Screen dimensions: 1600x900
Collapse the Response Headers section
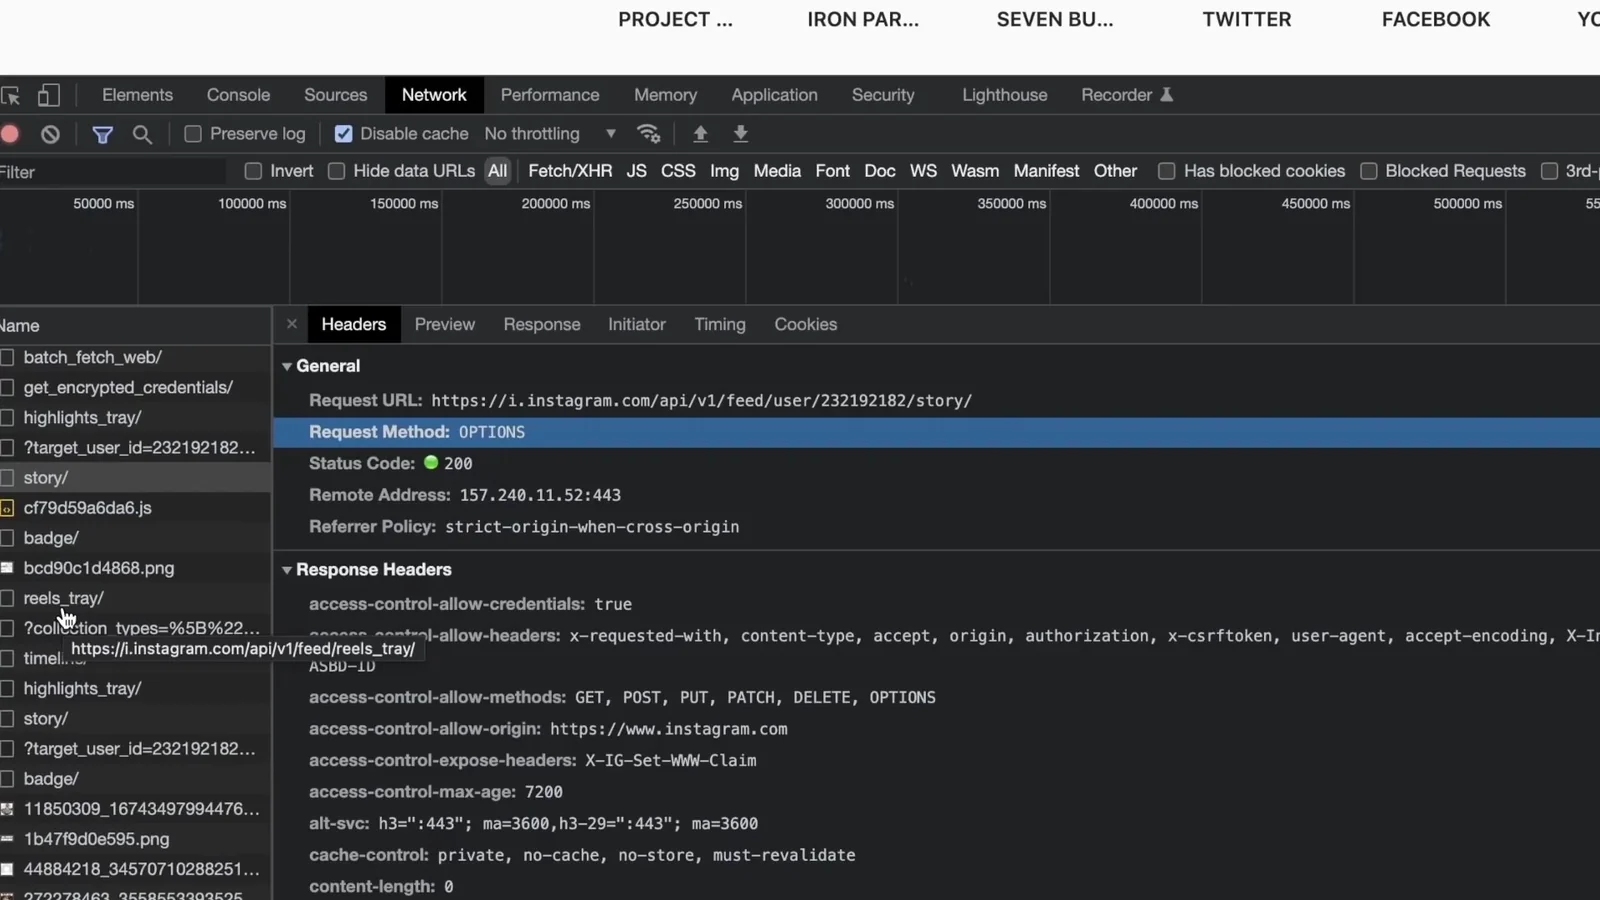287,570
